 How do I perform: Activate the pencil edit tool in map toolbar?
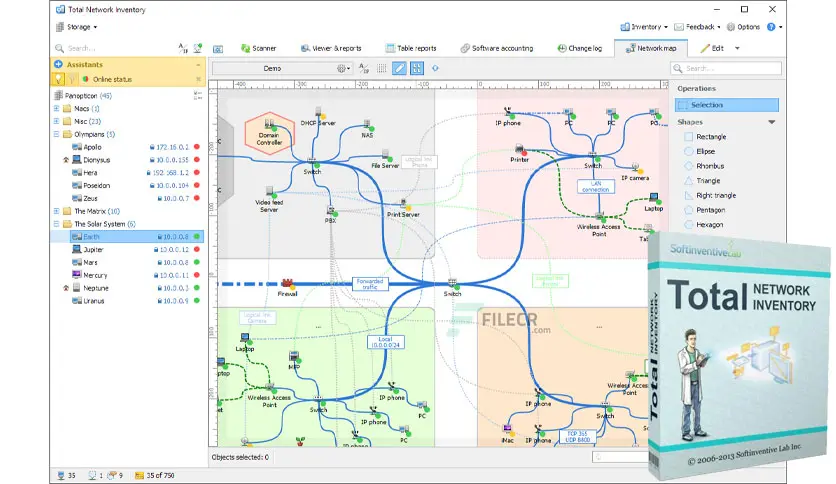[x=399, y=69]
